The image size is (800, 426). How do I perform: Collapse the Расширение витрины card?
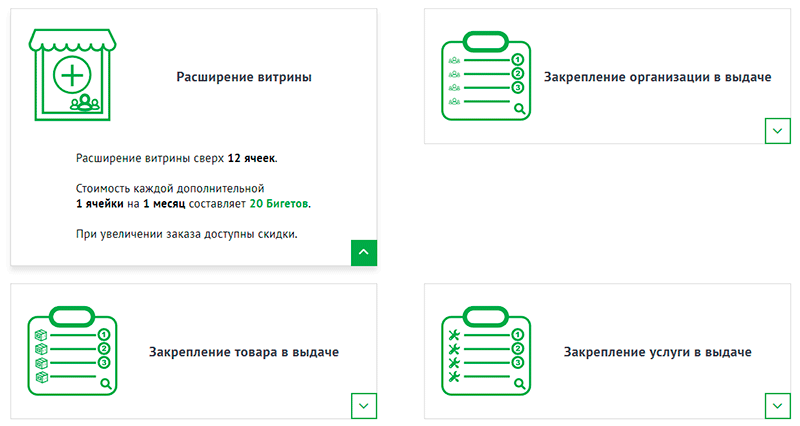(364, 253)
